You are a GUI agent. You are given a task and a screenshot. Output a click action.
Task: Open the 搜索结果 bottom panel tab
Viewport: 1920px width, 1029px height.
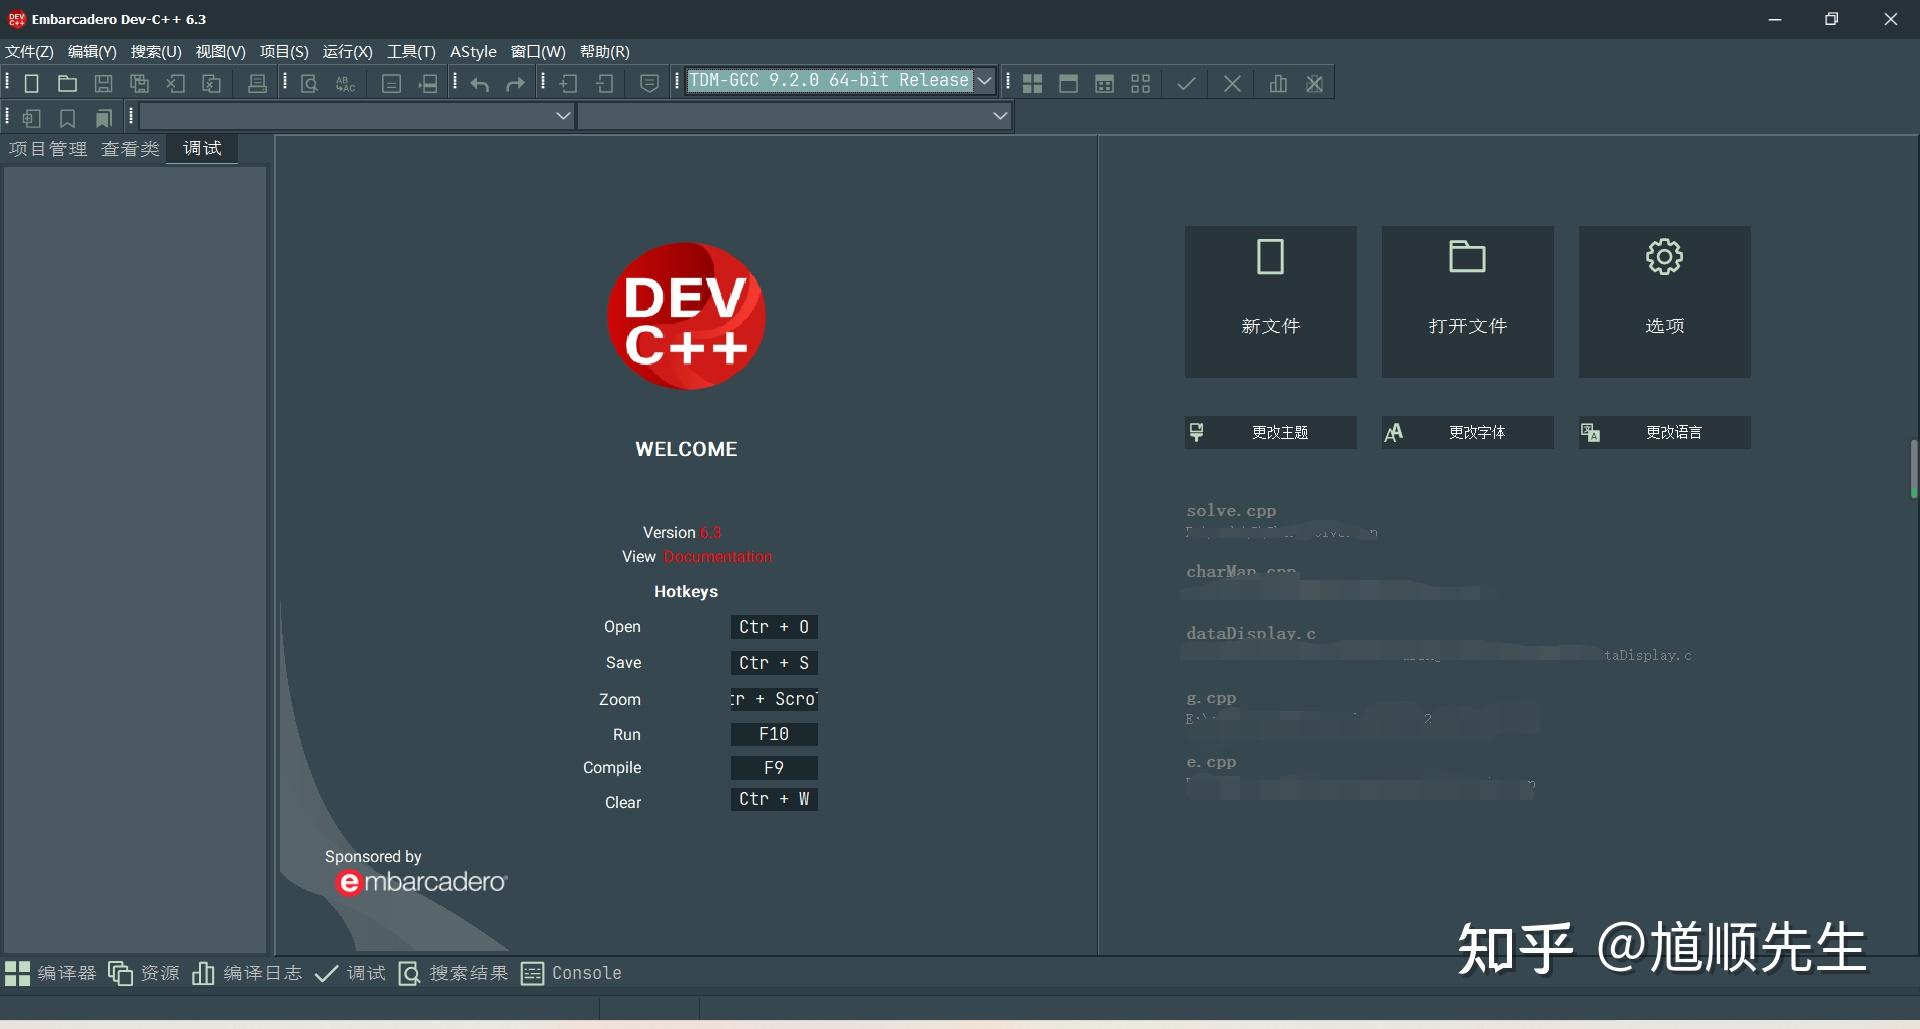453,974
